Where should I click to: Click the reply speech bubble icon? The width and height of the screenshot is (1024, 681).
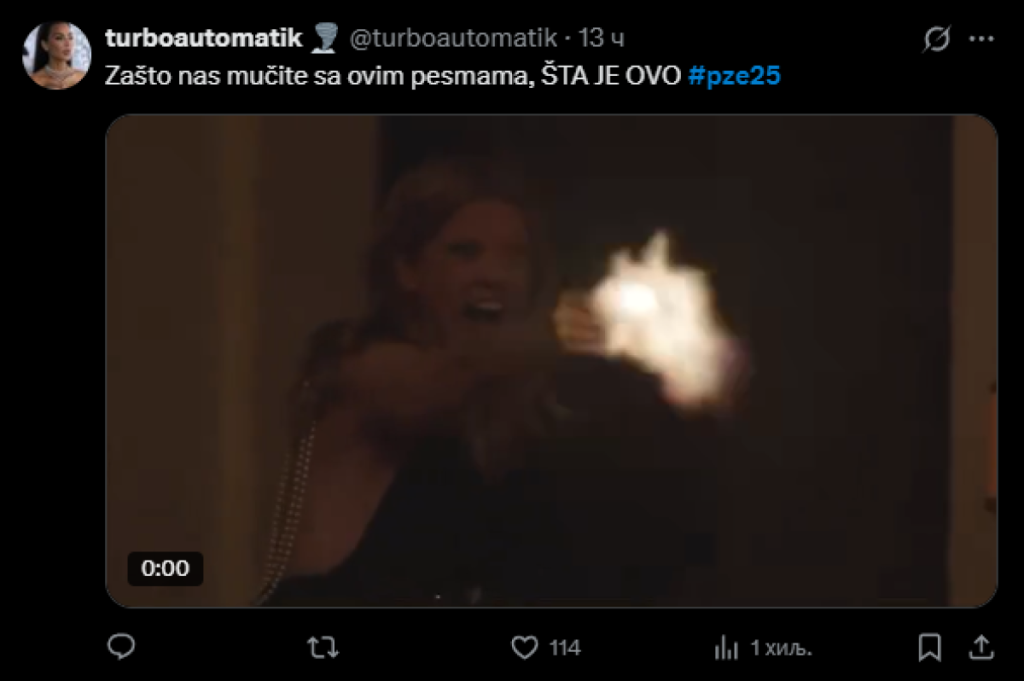coord(121,647)
